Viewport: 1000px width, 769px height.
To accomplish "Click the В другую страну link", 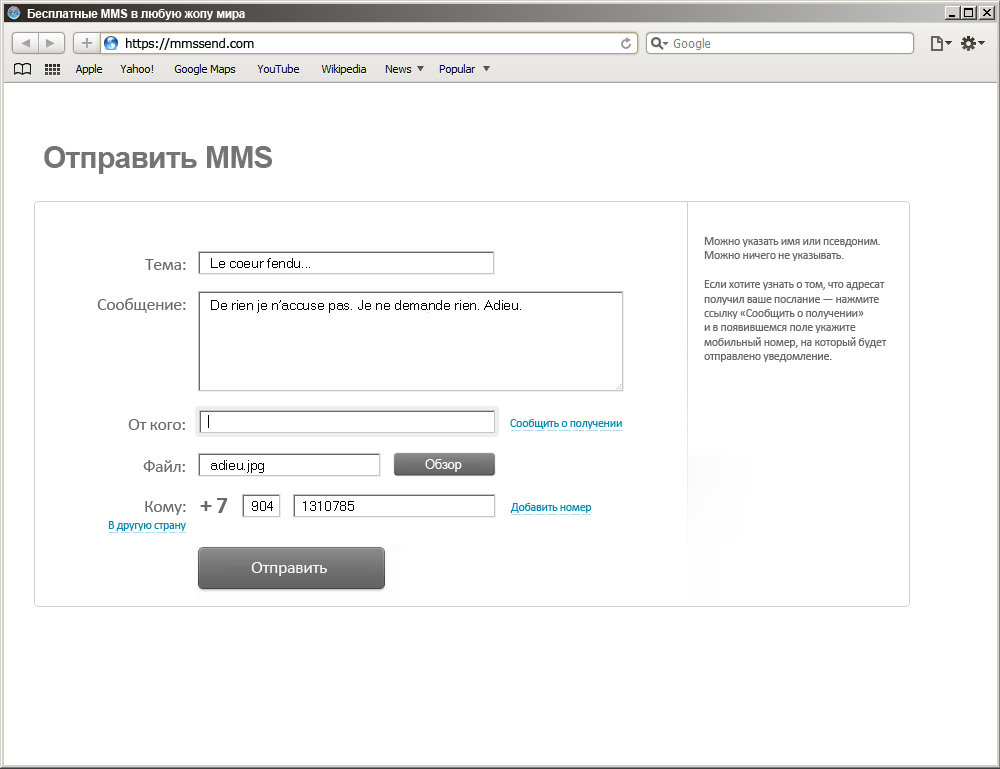I will pos(147,525).
